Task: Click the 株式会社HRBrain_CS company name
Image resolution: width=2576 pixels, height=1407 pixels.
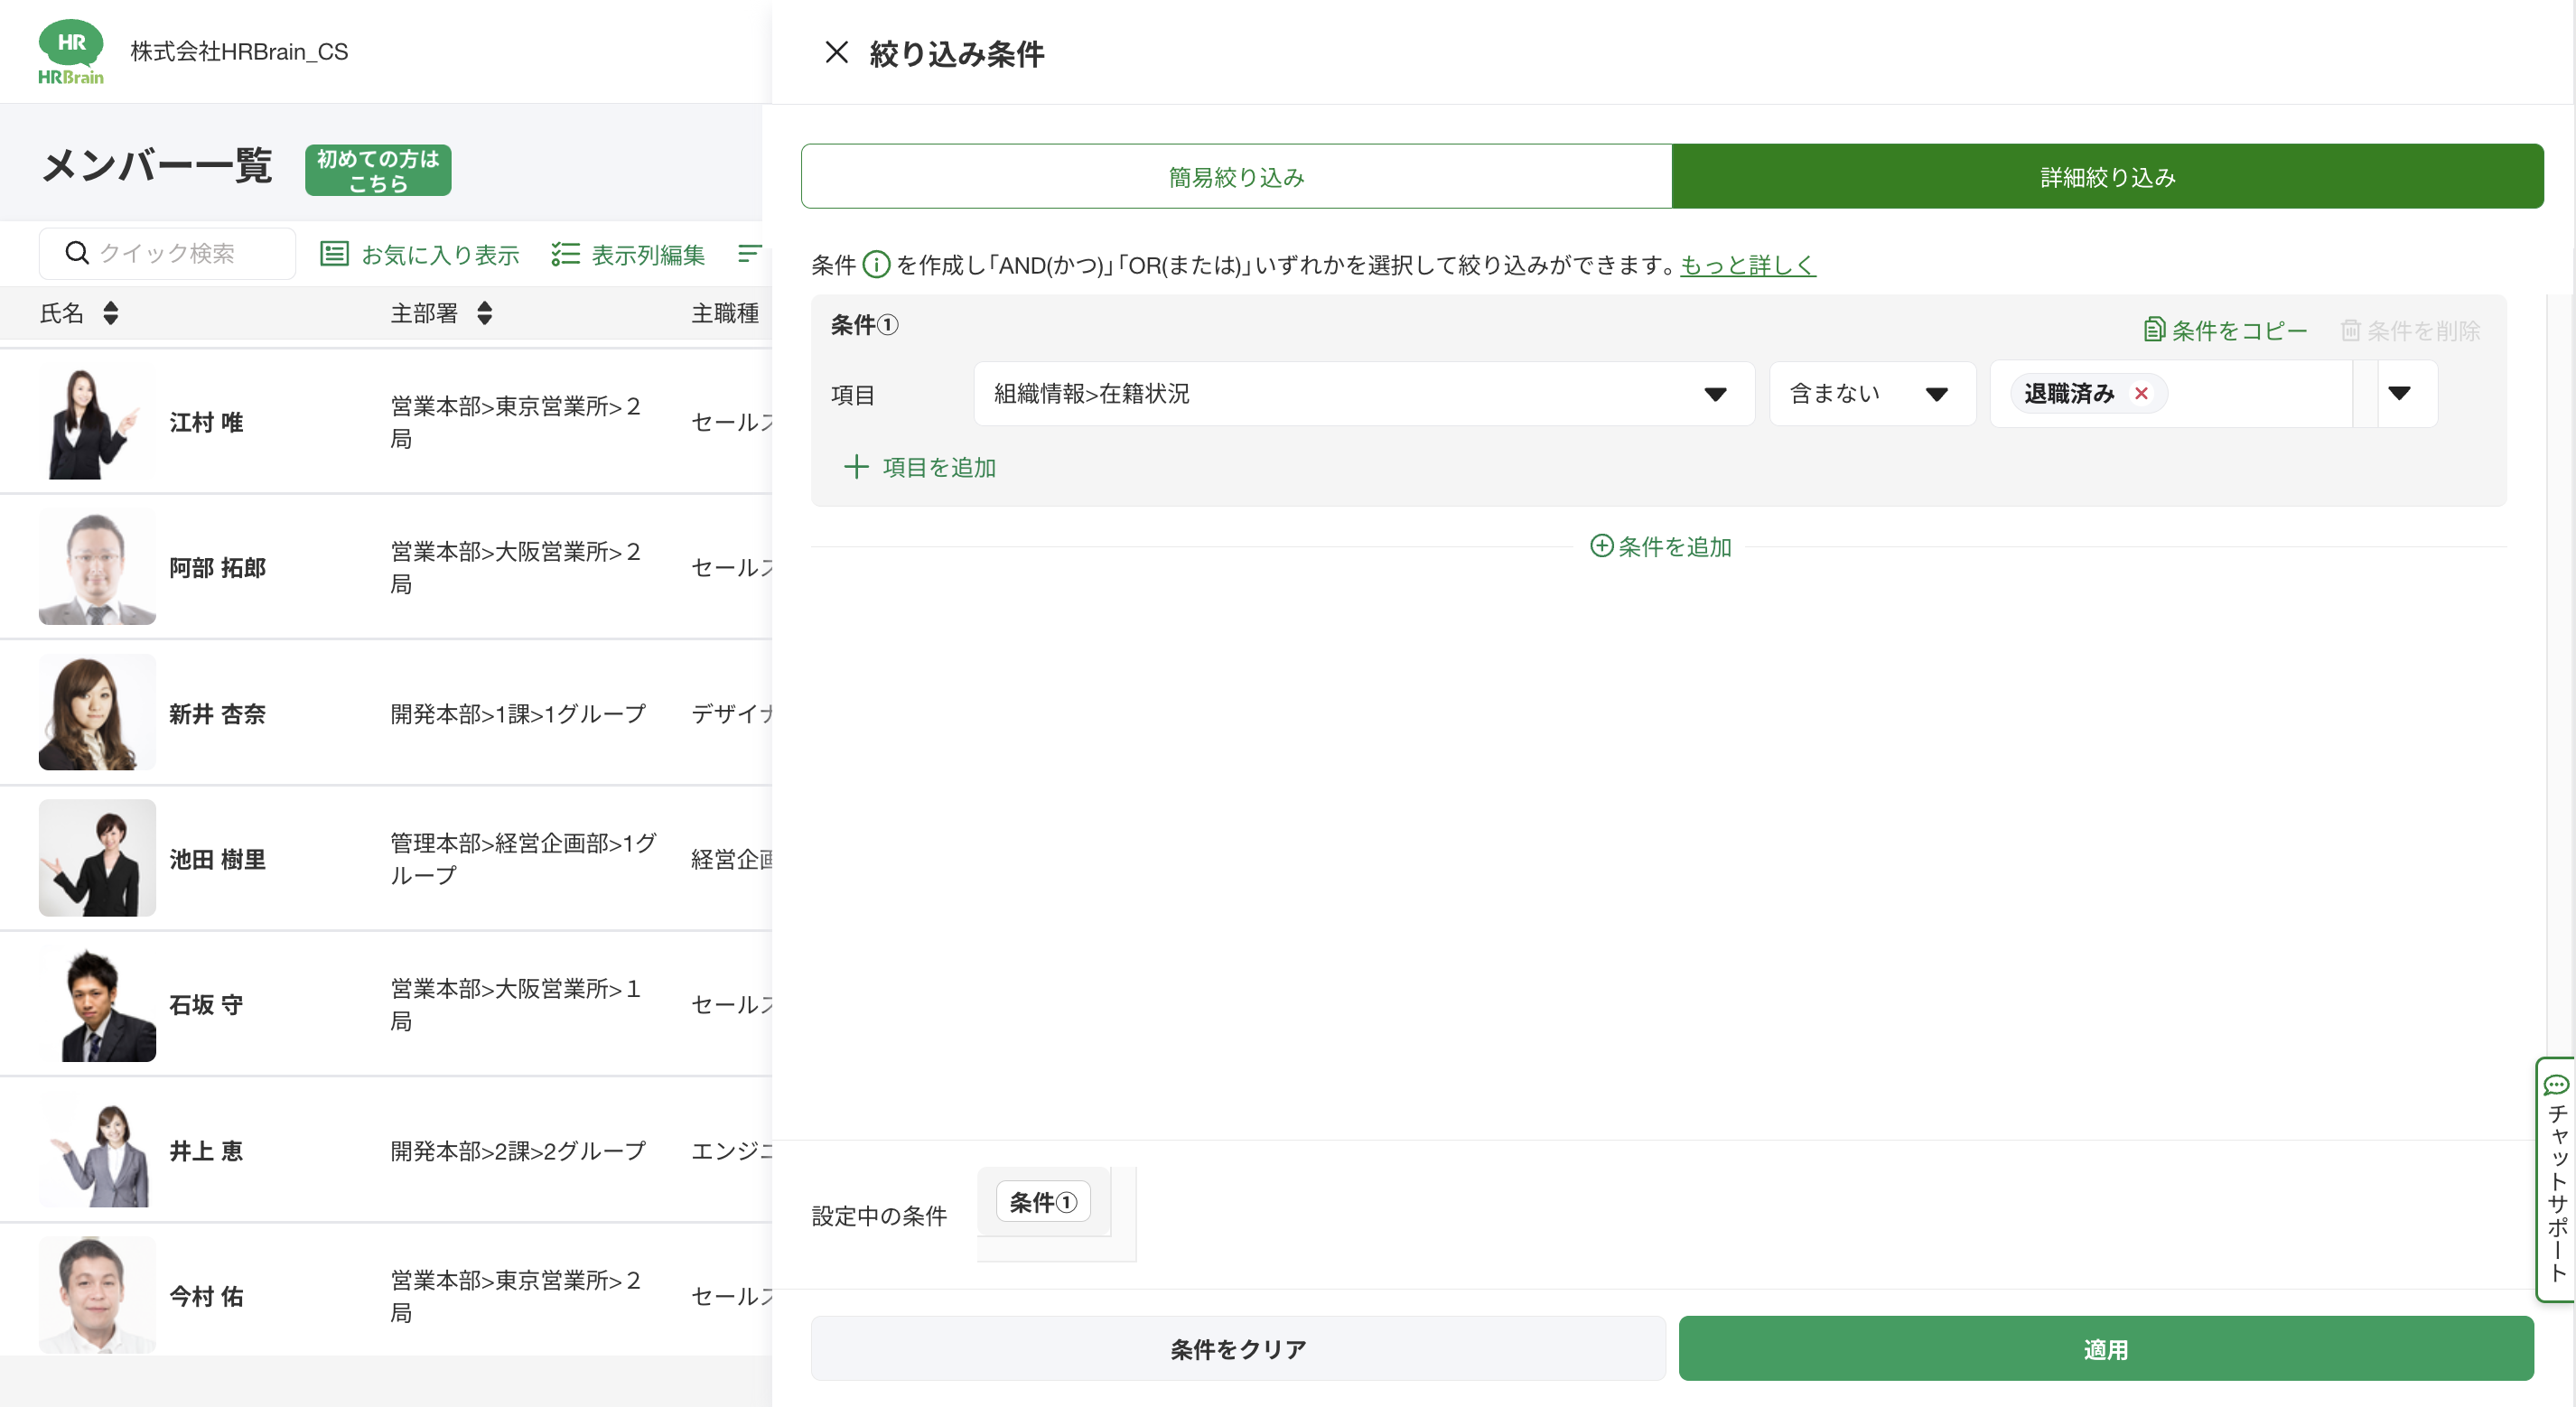Action: (239, 52)
